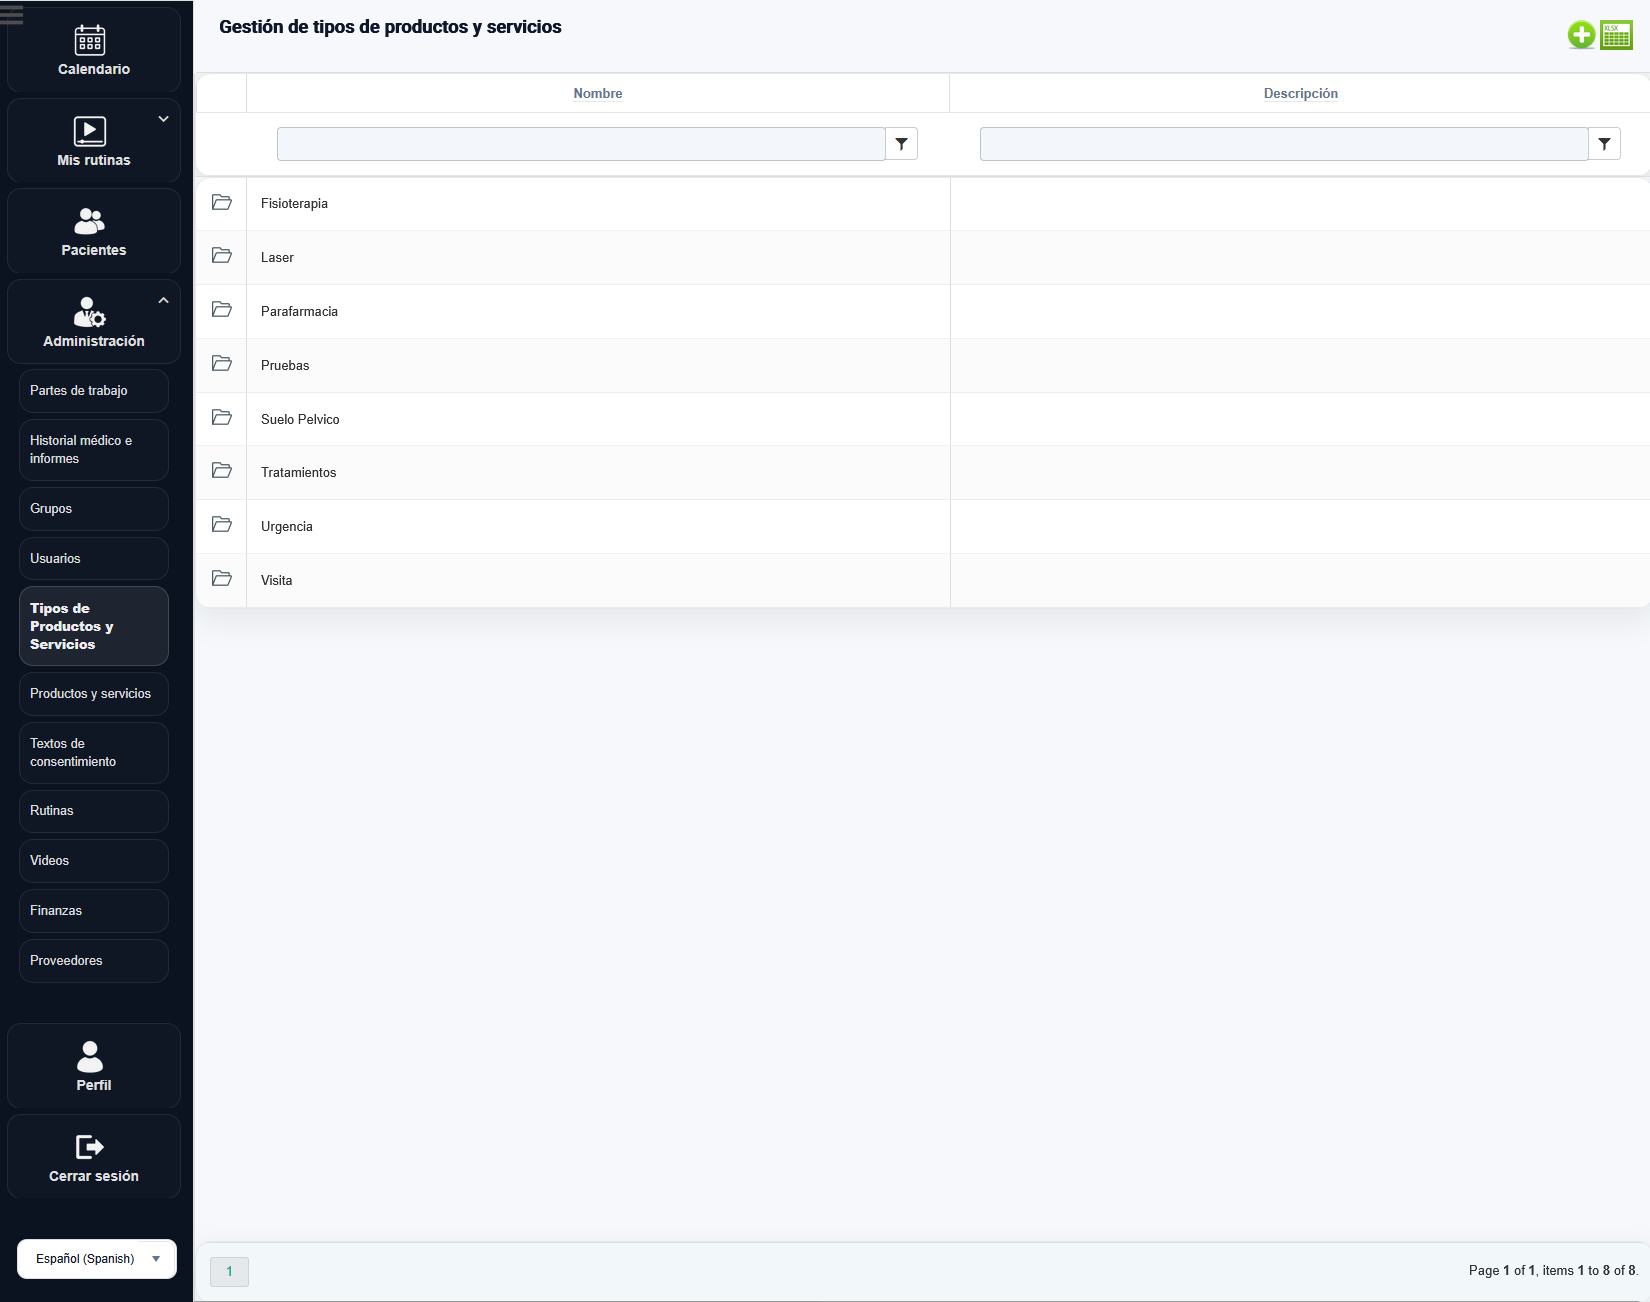Open the folder icon for Fisioterapia

pyautogui.click(x=222, y=203)
